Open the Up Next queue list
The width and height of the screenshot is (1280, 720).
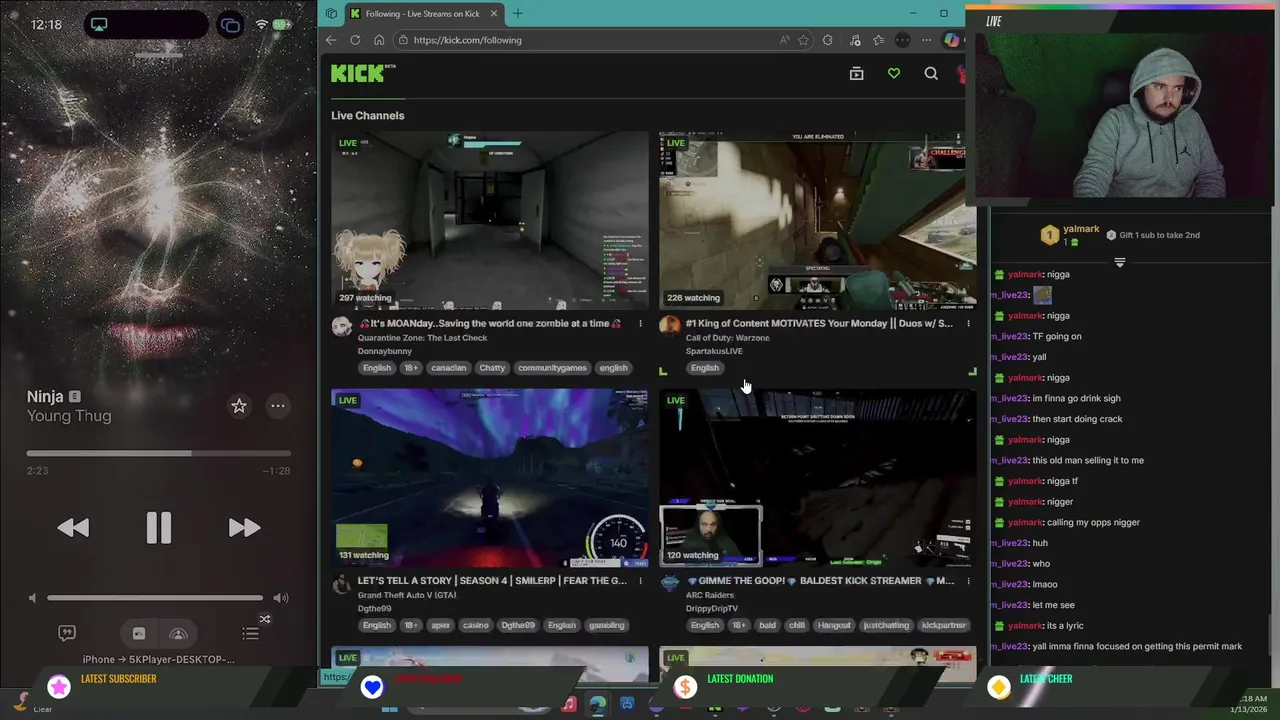tap(251, 633)
